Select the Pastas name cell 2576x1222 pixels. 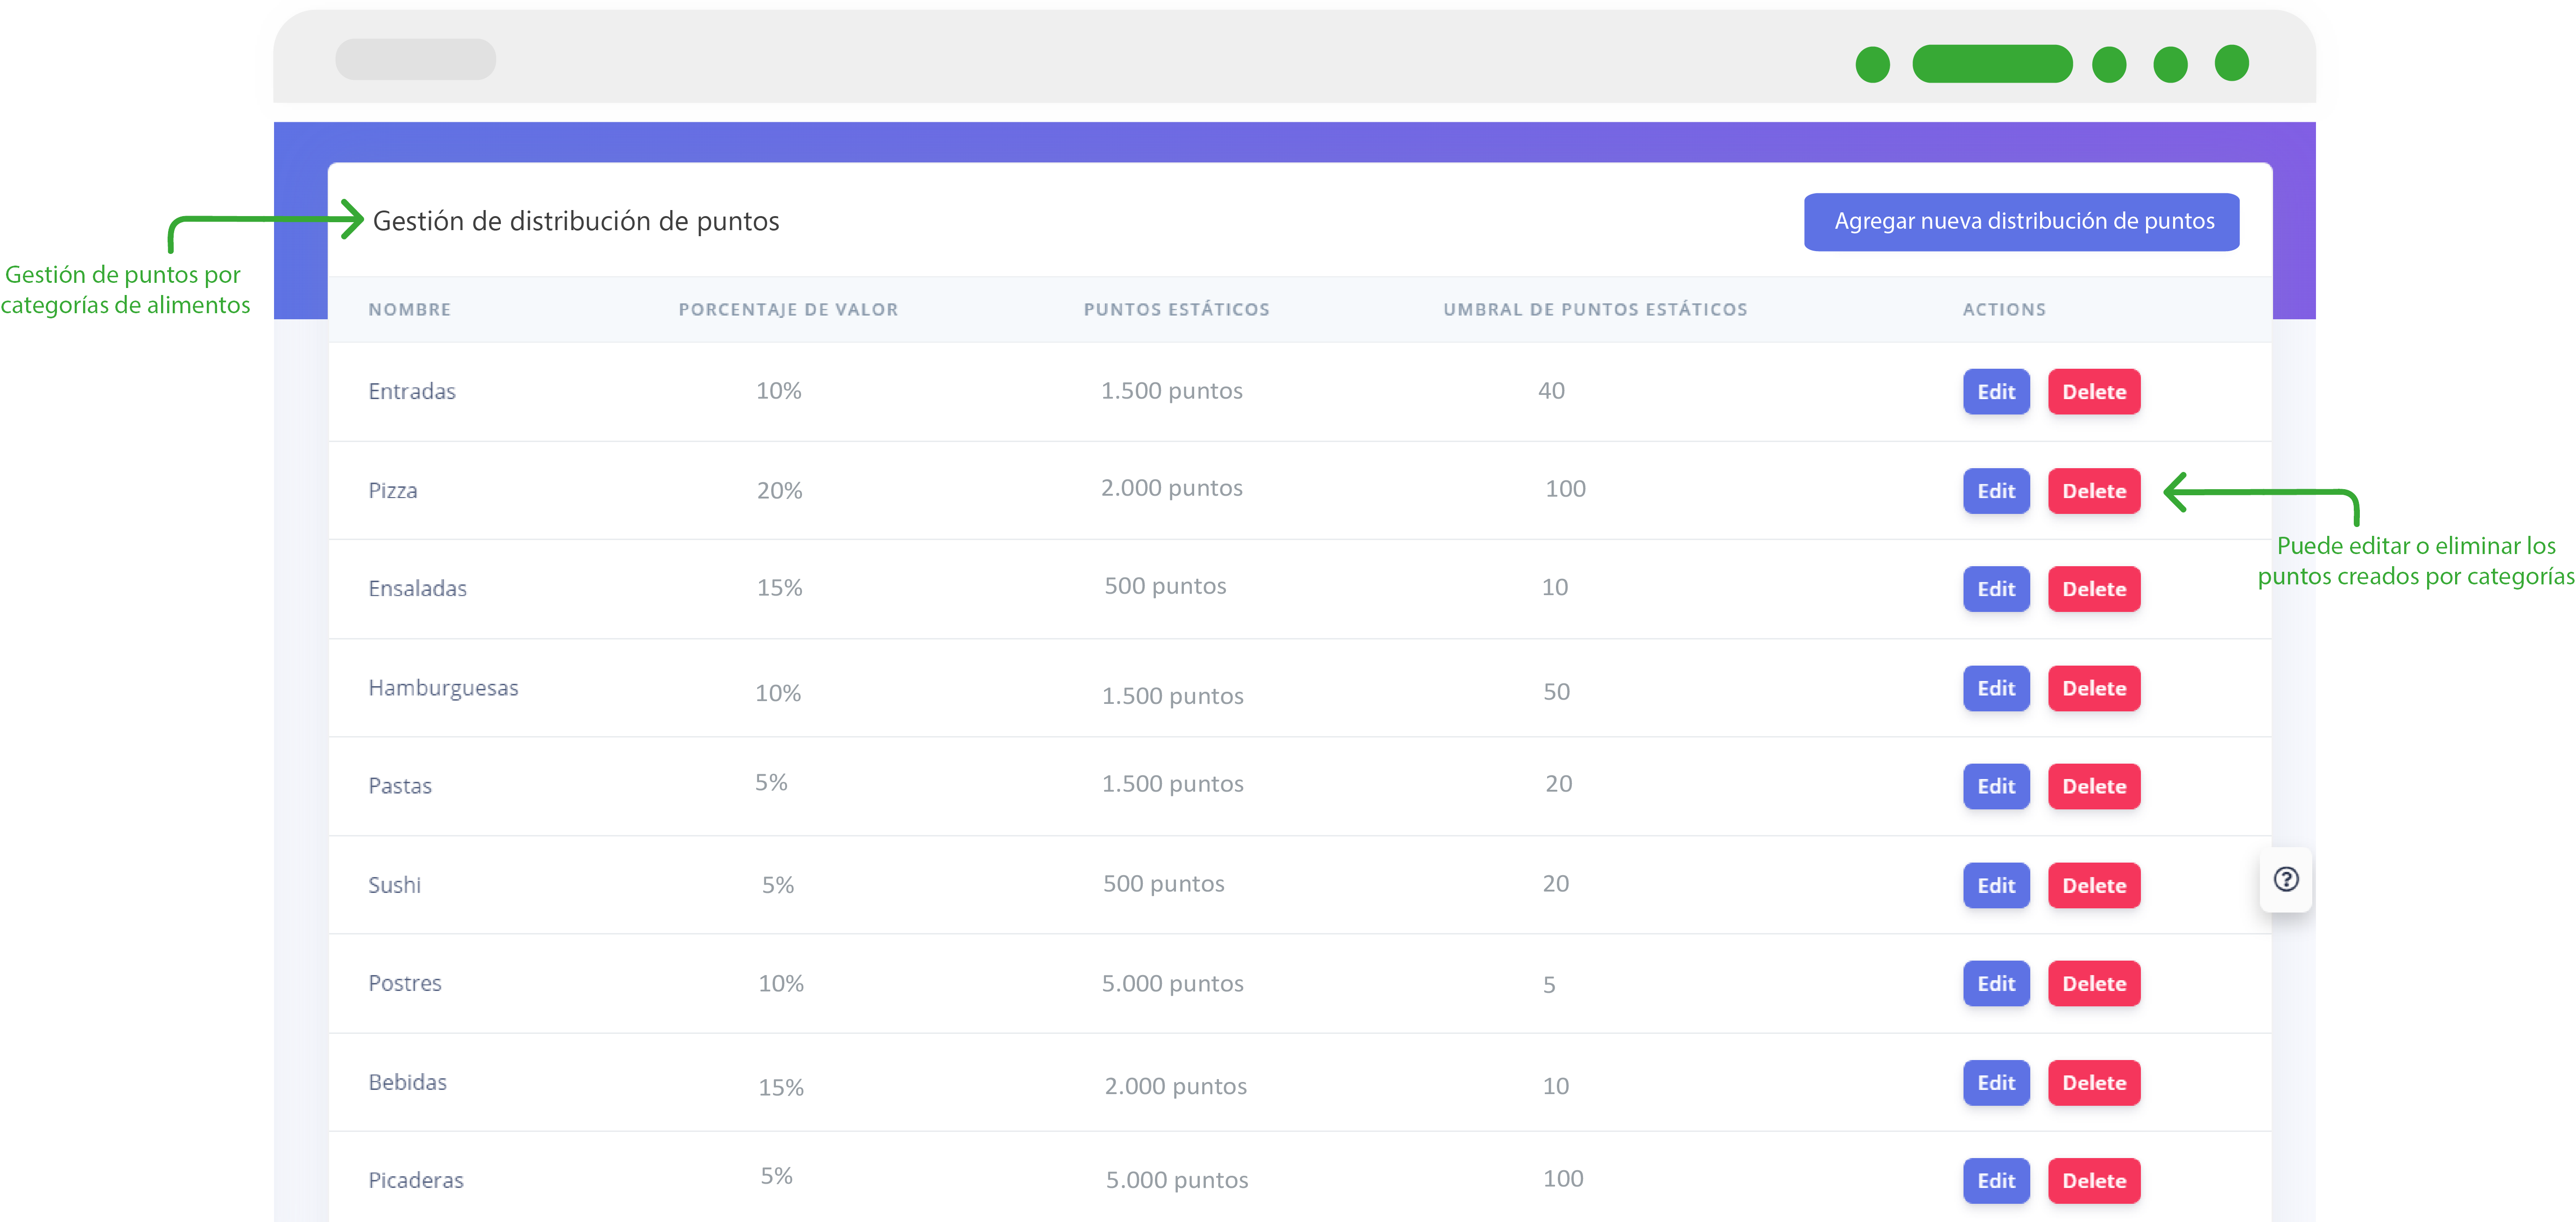pyautogui.click(x=400, y=786)
